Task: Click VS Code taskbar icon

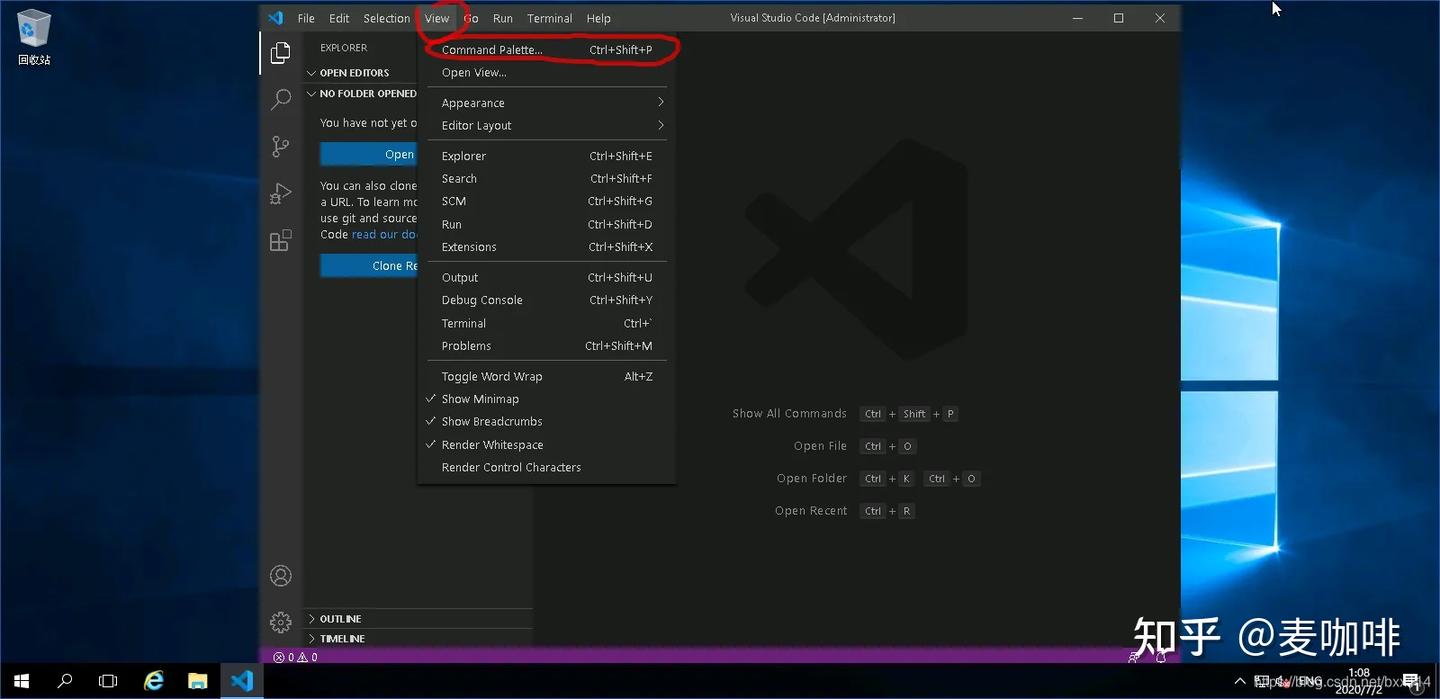Action: pyautogui.click(x=242, y=681)
